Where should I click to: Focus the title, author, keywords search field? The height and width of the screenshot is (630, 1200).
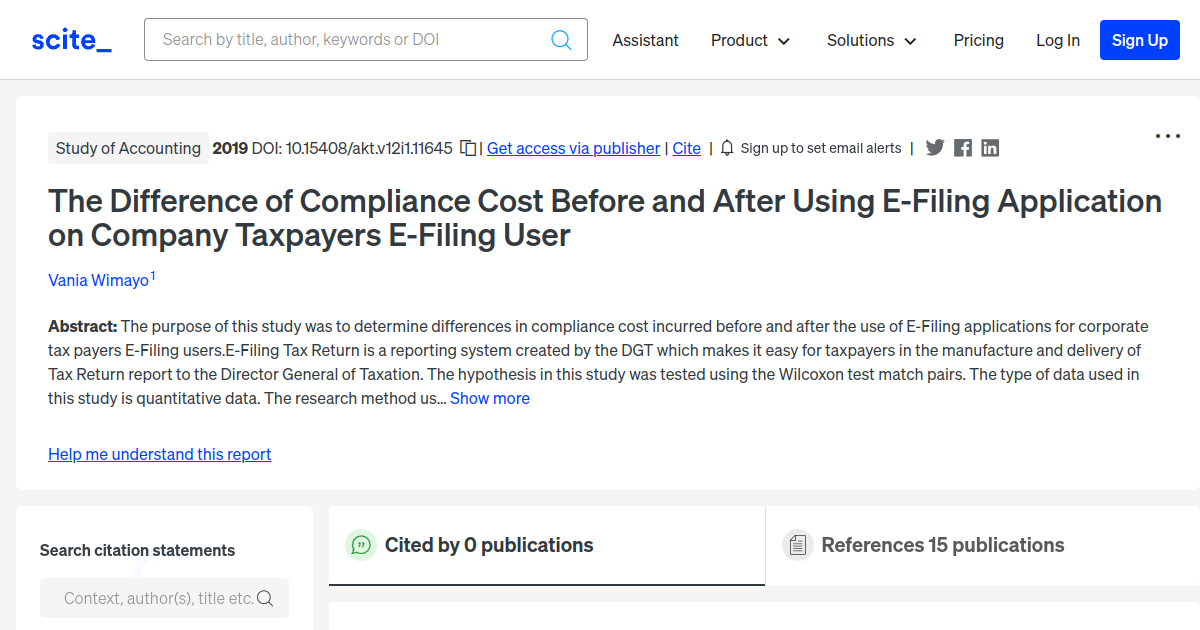350,40
